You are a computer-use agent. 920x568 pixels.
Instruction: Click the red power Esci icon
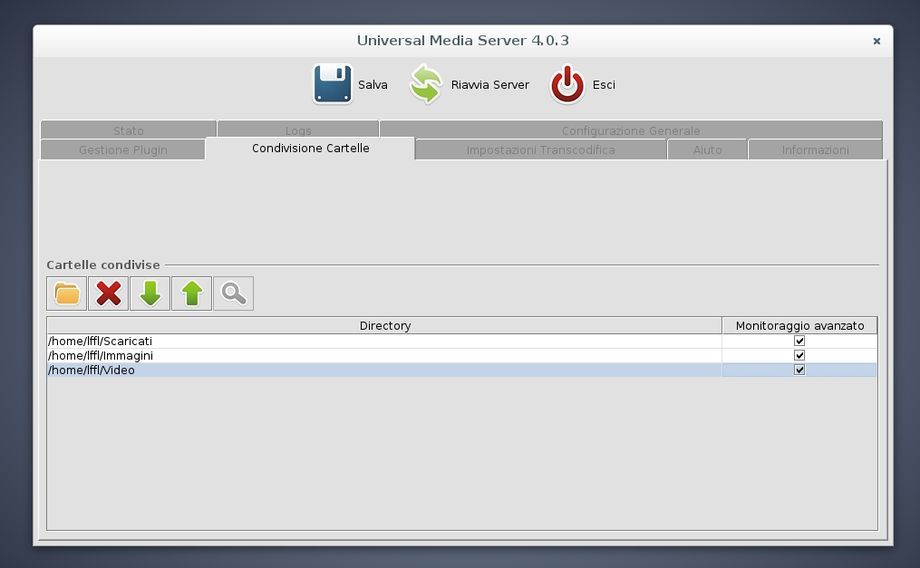567,84
